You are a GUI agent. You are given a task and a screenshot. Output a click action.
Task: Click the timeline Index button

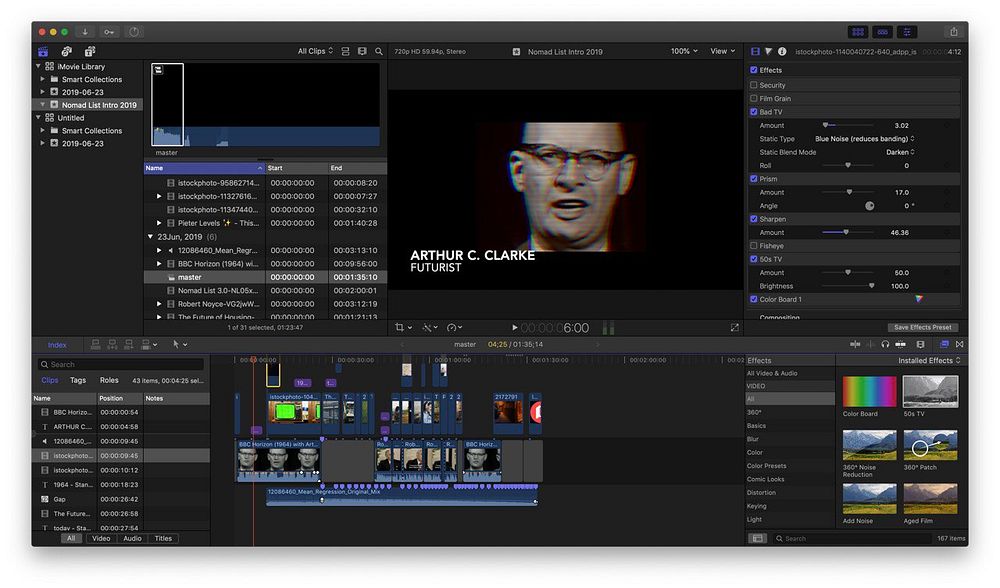[57, 345]
